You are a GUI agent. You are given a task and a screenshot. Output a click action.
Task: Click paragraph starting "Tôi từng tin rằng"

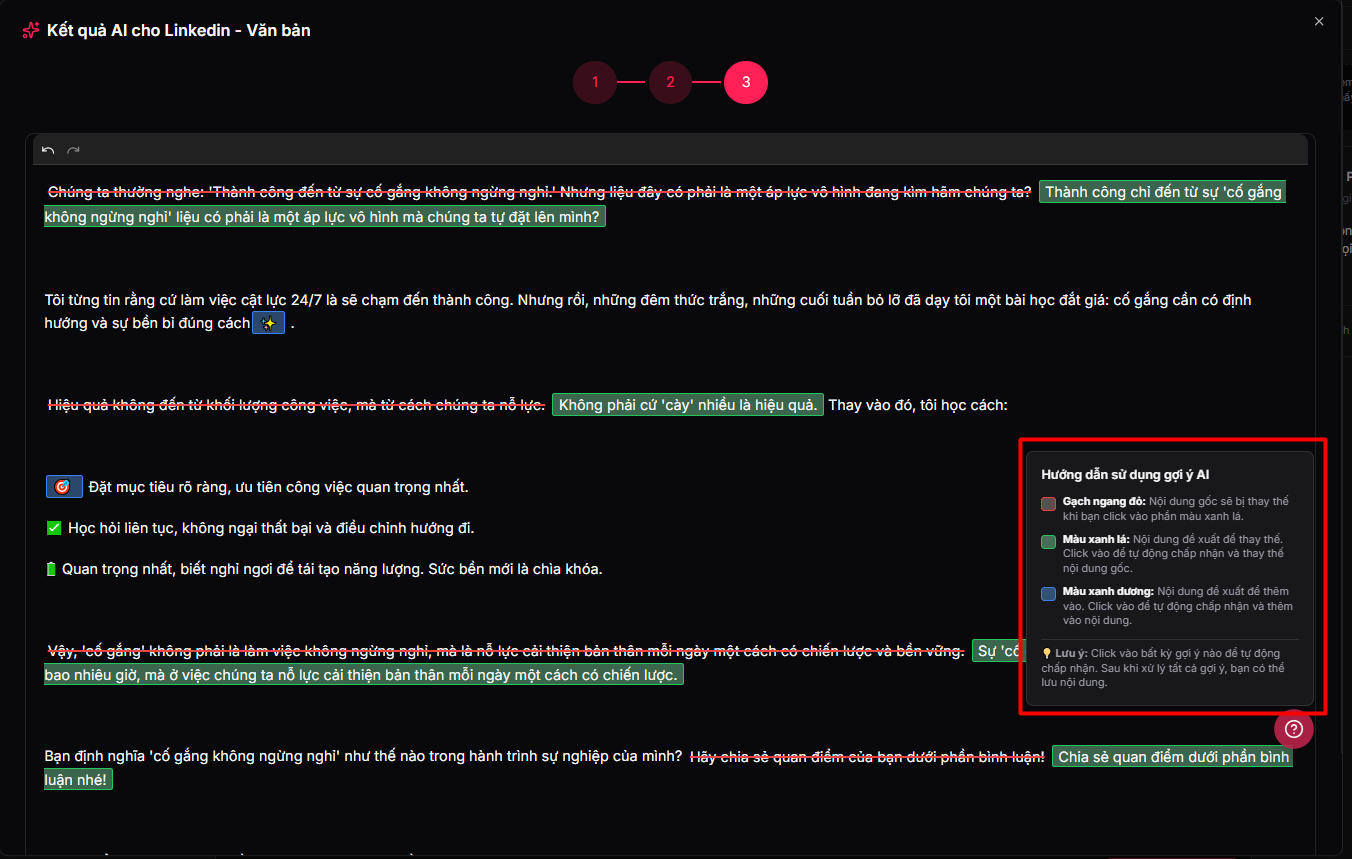click(x=400, y=300)
